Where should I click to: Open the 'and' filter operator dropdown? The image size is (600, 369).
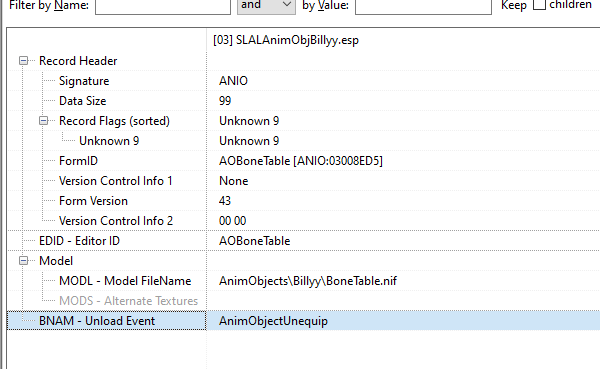pyautogui.click(x=266, y=5)
